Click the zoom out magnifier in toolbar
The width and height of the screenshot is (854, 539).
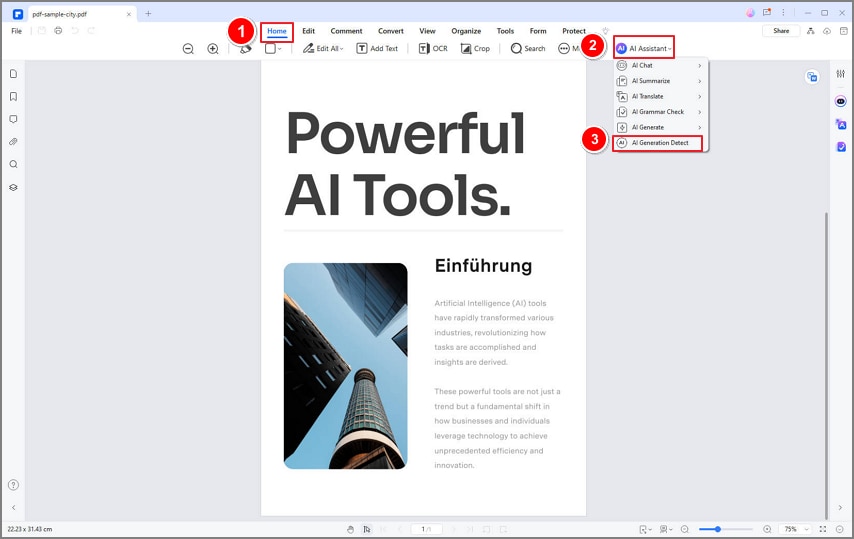pos(188,48)
